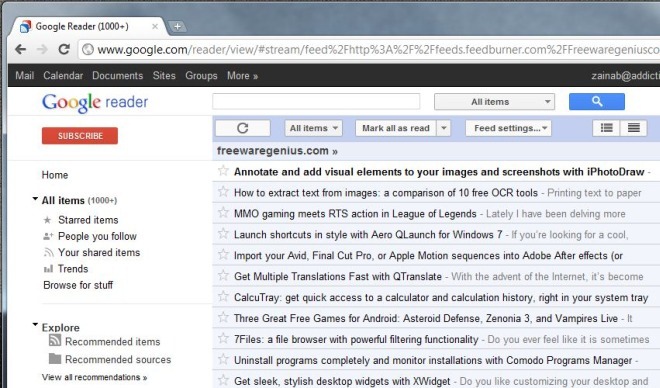Open Sites from the top bar
Screen dimensions: 660x388
click(164, 76)
